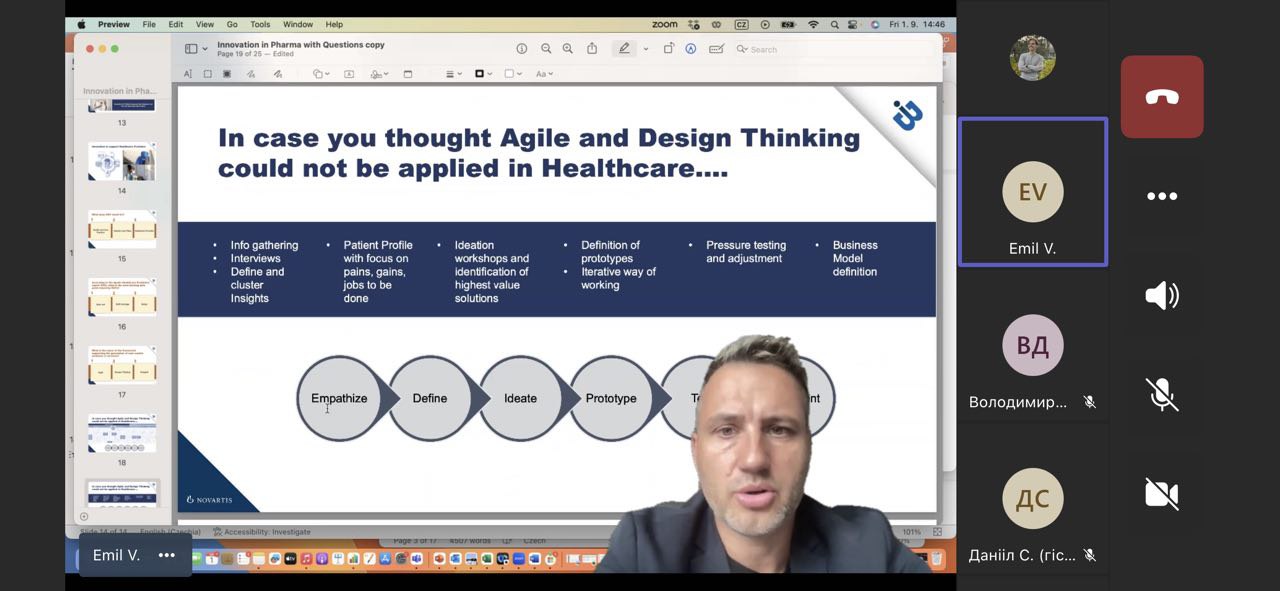Zoom out using the magnifier minus icon
This screenshot has height=591, width=1280.
coord(546,49)
